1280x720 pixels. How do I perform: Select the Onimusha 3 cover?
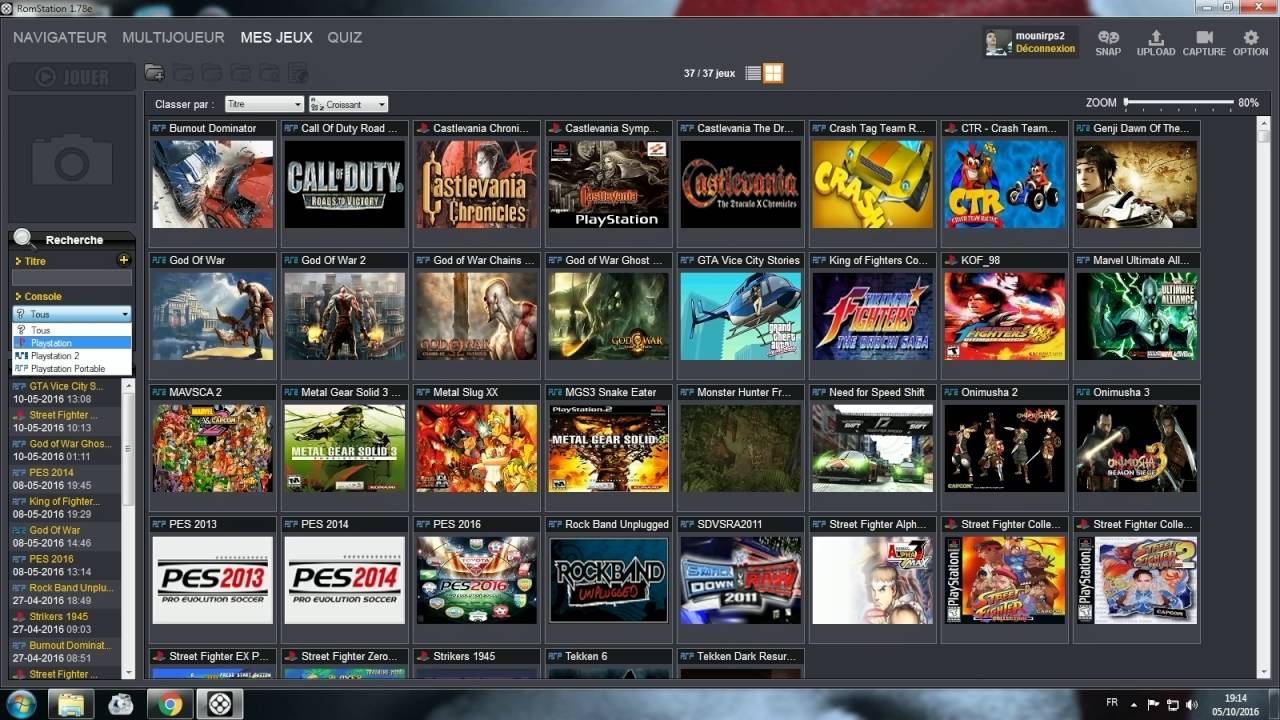tap(1136, 448)
